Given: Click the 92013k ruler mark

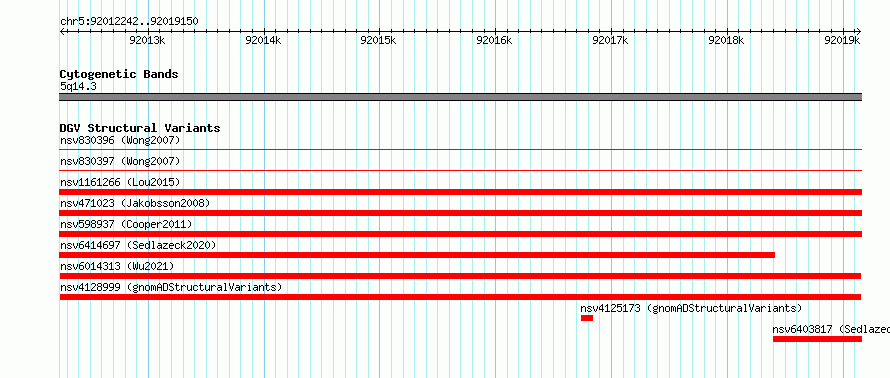Looking at the screenshot, I should [148, 40].
